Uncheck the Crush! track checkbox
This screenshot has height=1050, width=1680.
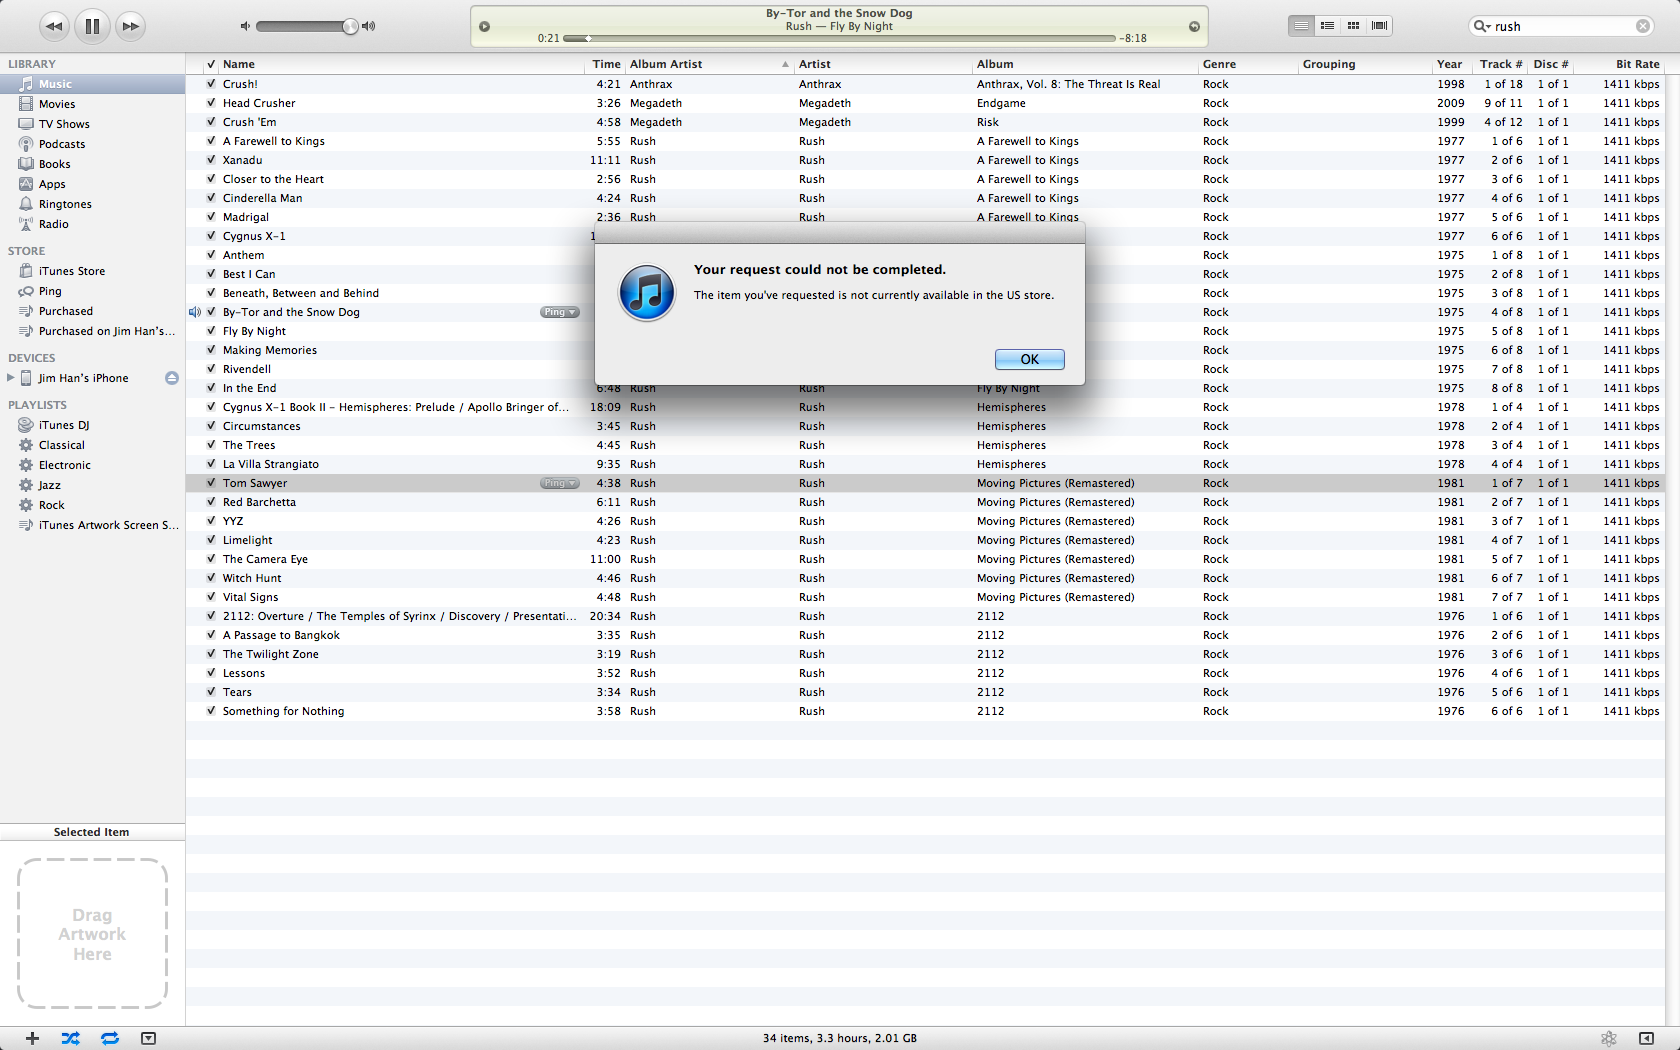click(210, 84)
